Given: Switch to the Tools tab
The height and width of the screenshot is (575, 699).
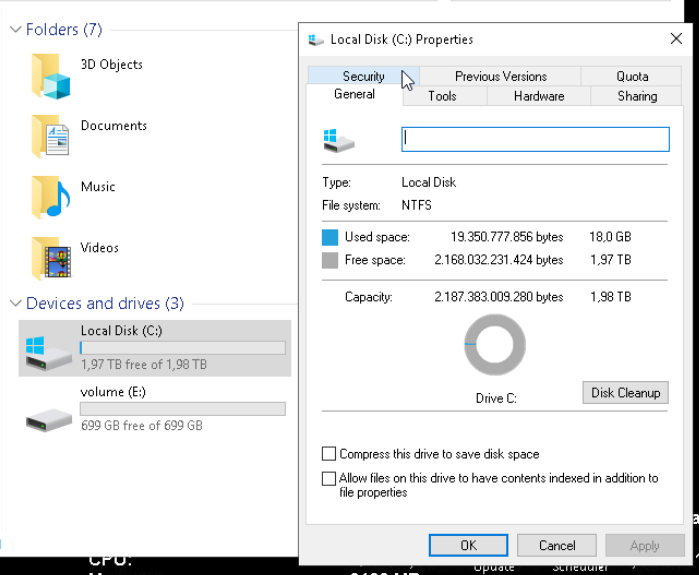Looking at the screenshot, I should click(x=442, y=96).
